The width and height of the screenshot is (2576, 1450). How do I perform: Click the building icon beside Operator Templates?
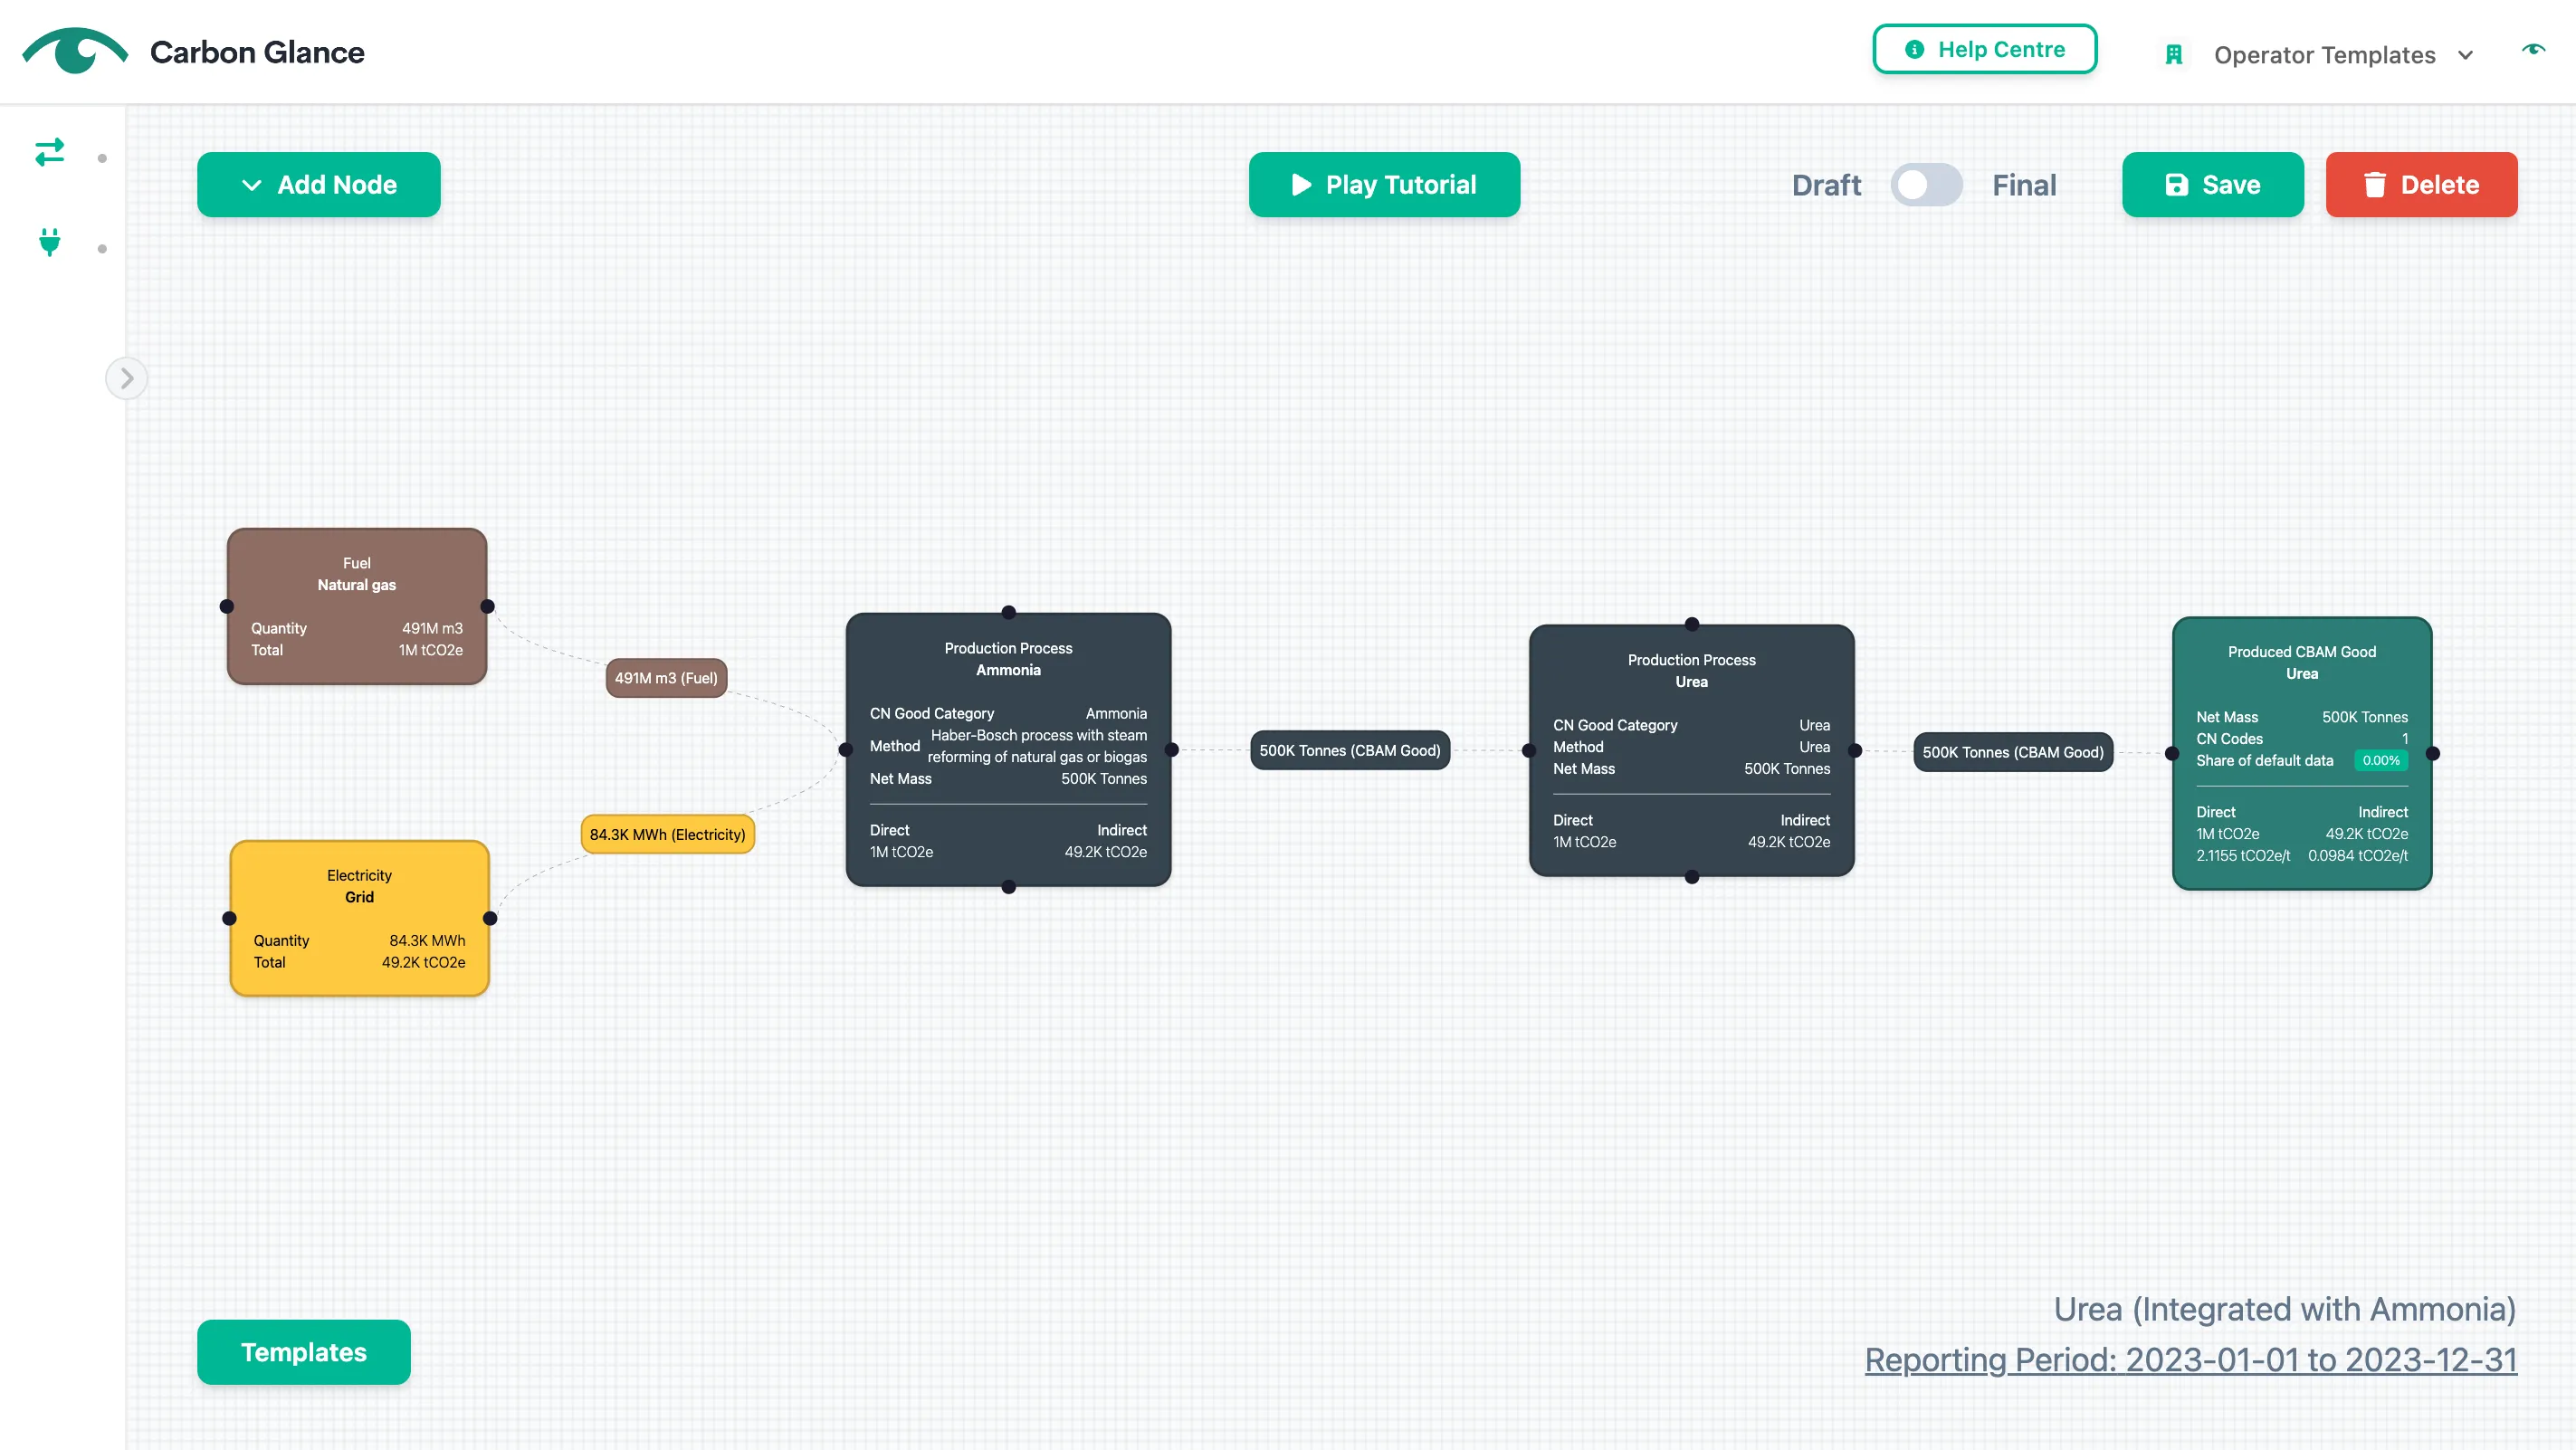point(2173,55)
